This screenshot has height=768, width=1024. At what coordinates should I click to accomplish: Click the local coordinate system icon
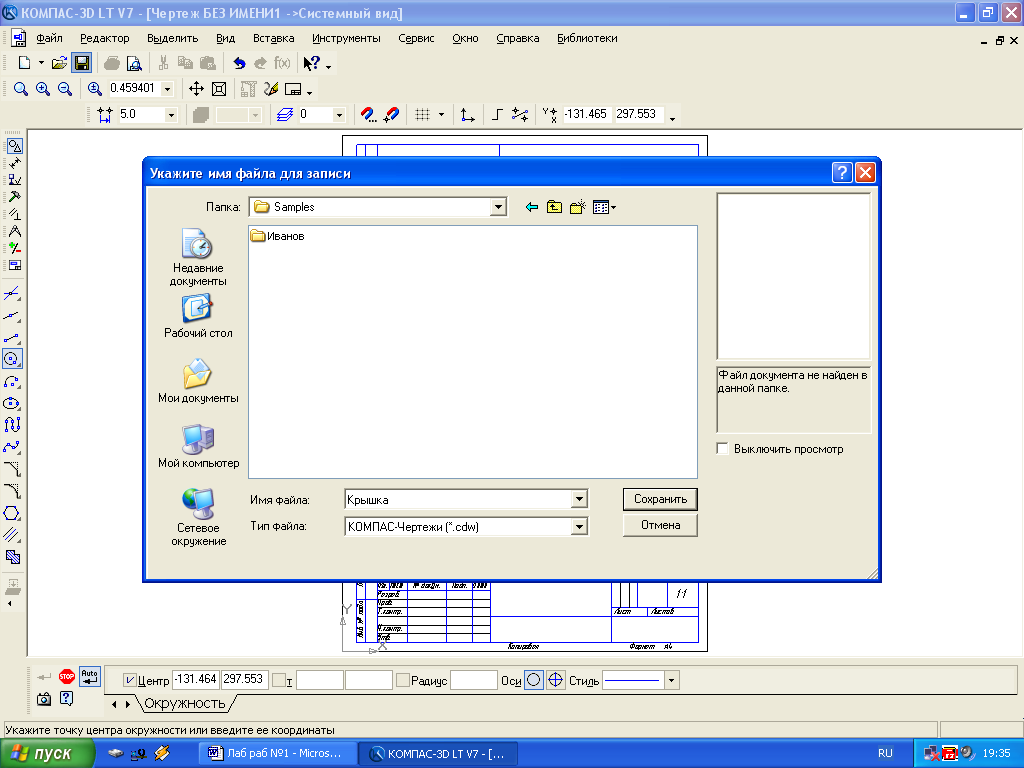(467, 115)
